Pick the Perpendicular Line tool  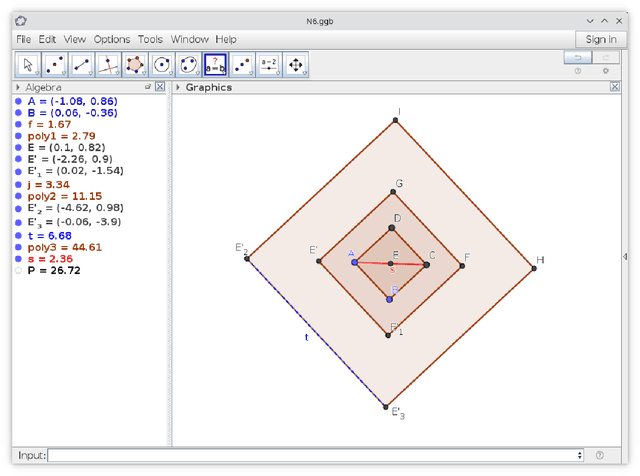(x=109, y=65)
